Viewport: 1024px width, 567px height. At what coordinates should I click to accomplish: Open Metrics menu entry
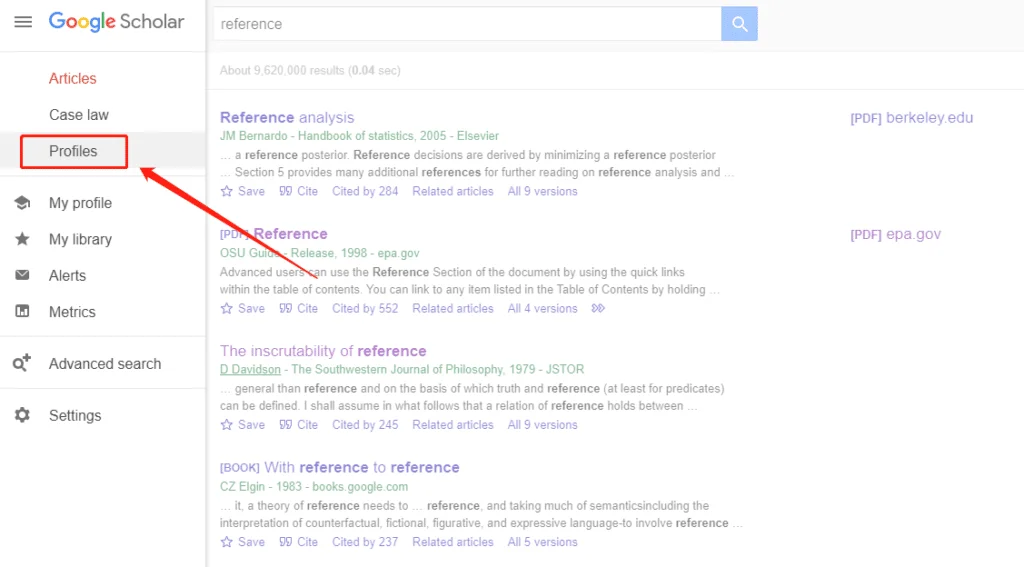pos(72,312)
